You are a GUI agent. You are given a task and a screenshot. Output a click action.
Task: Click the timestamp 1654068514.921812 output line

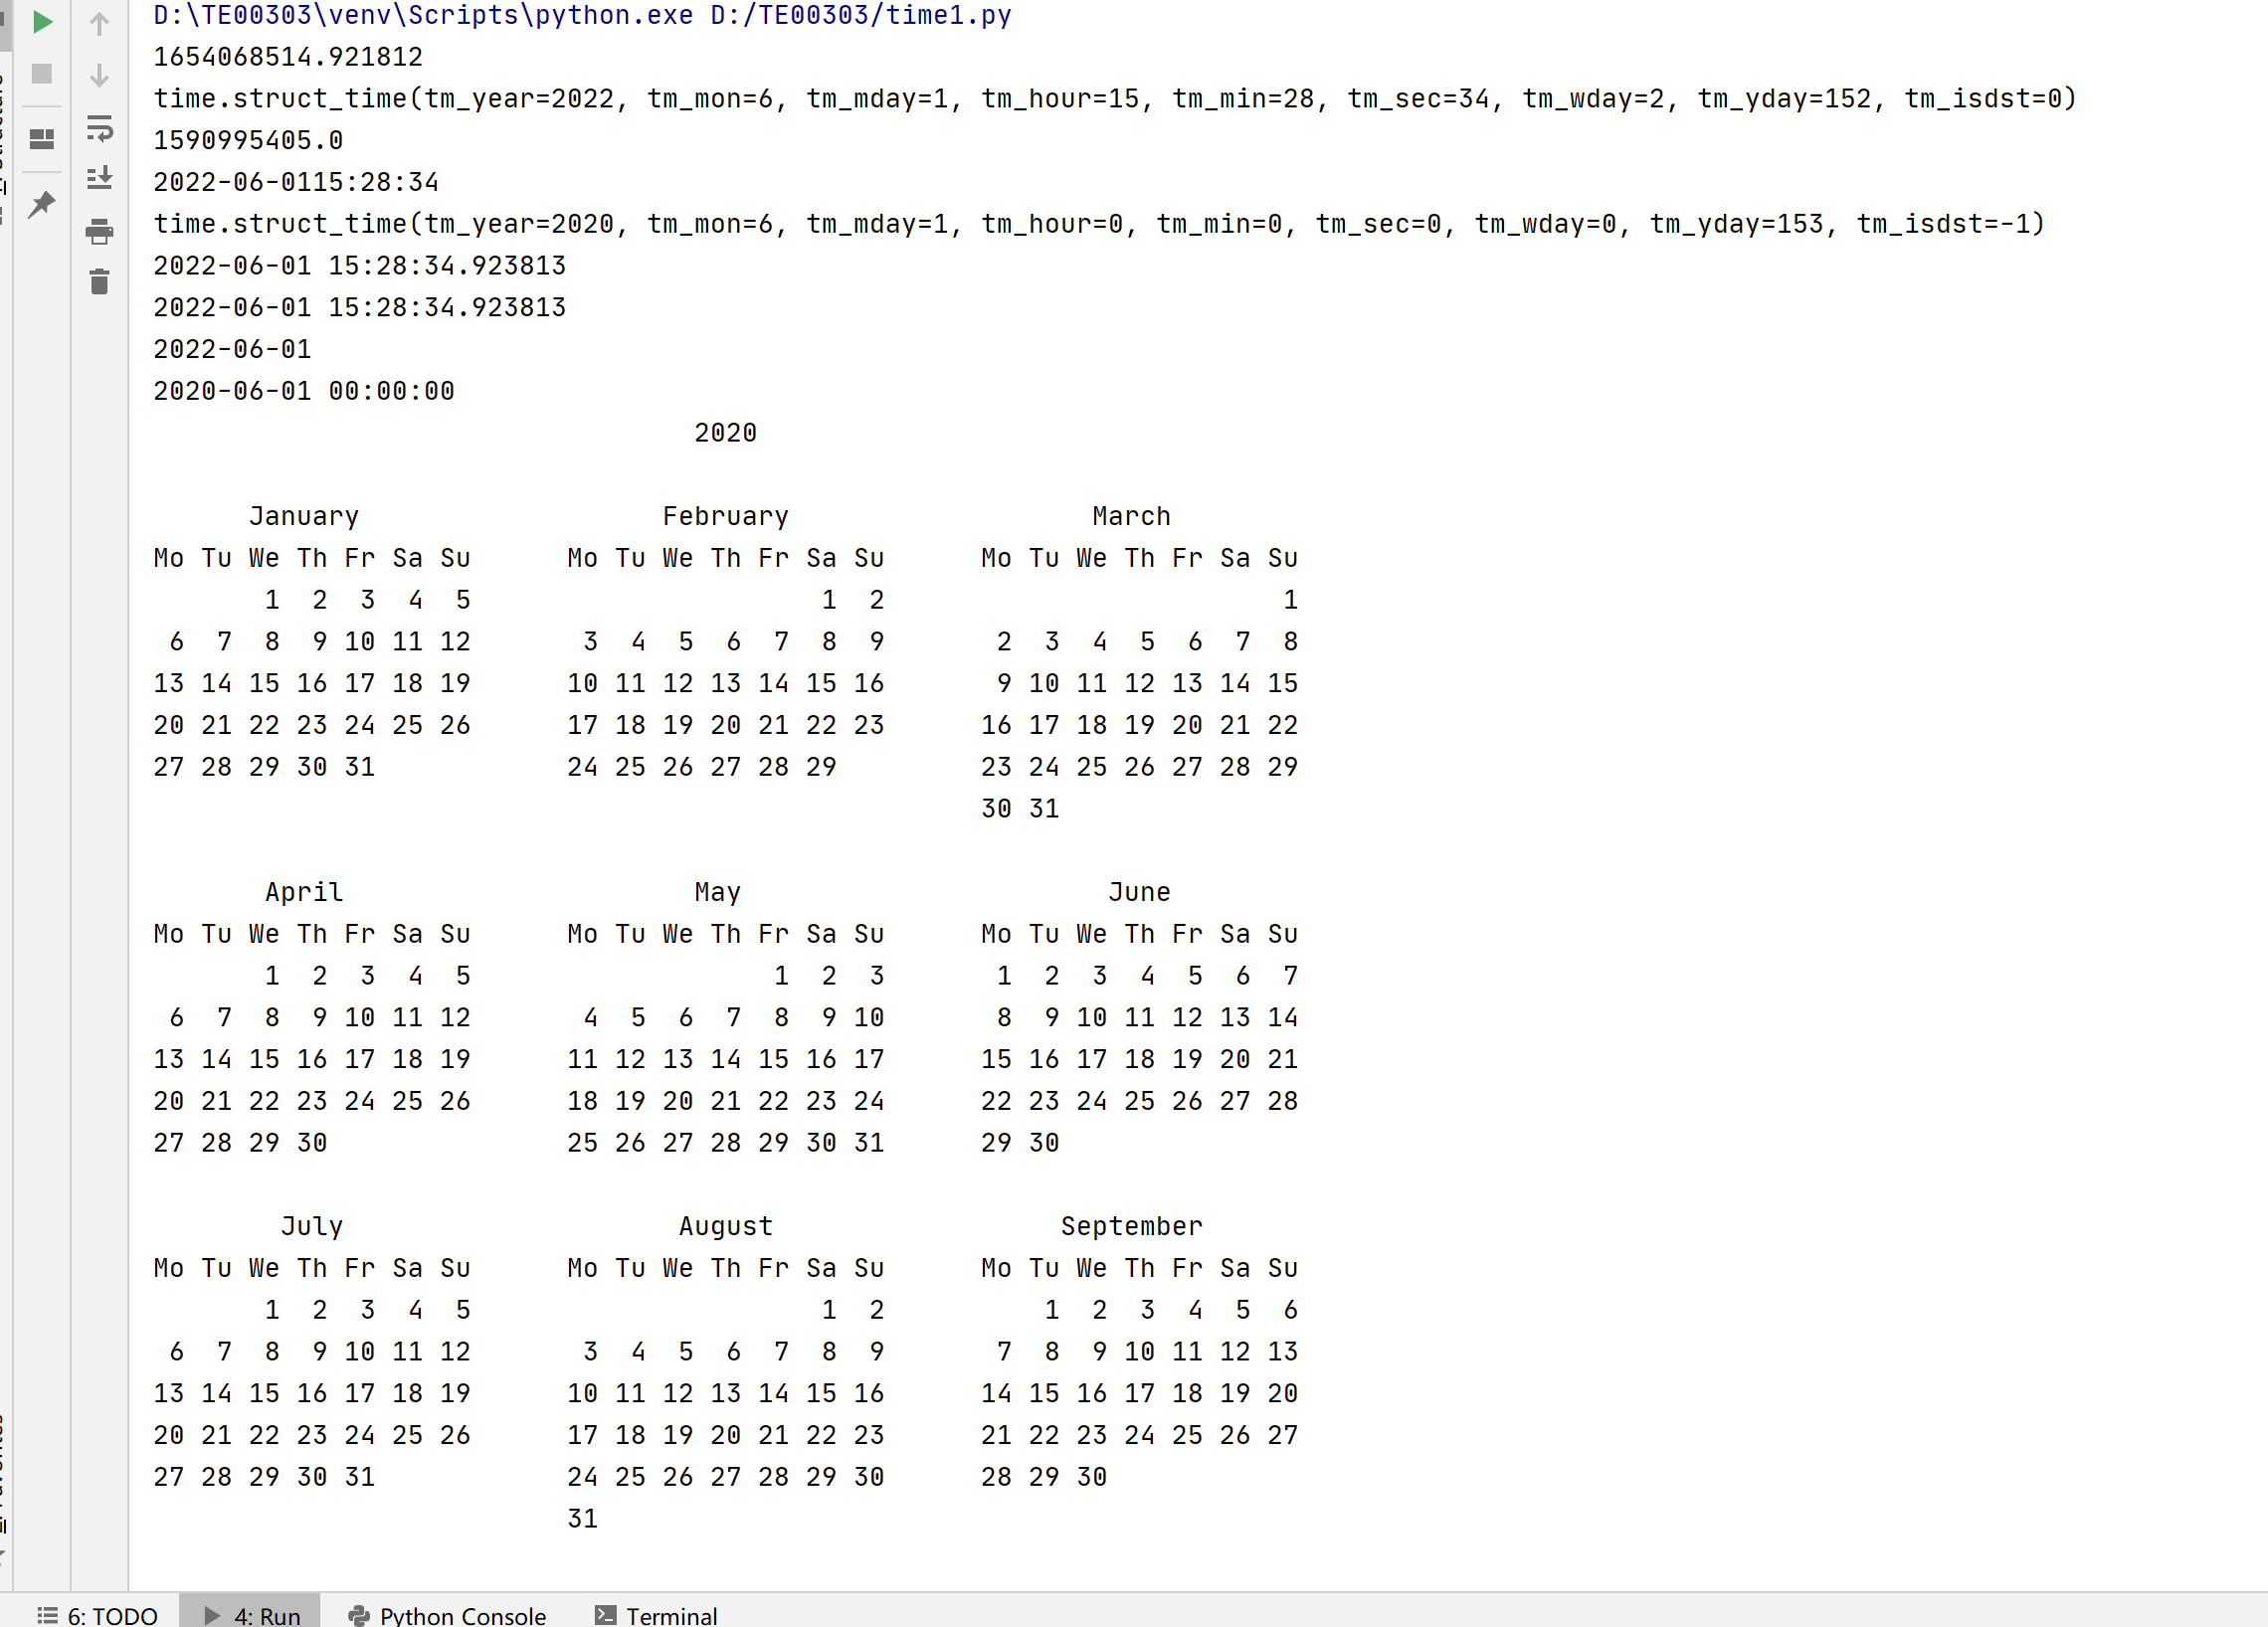[288, 57]
